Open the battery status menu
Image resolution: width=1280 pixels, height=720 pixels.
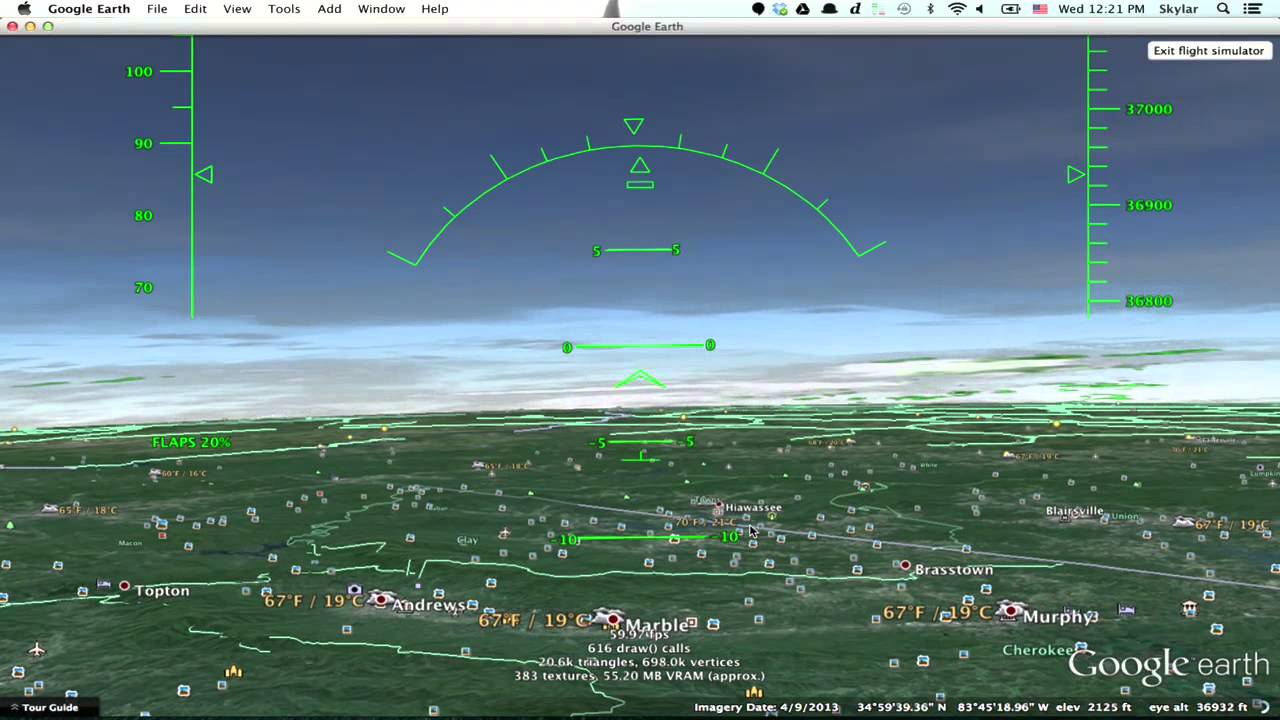click(1010, 9)
